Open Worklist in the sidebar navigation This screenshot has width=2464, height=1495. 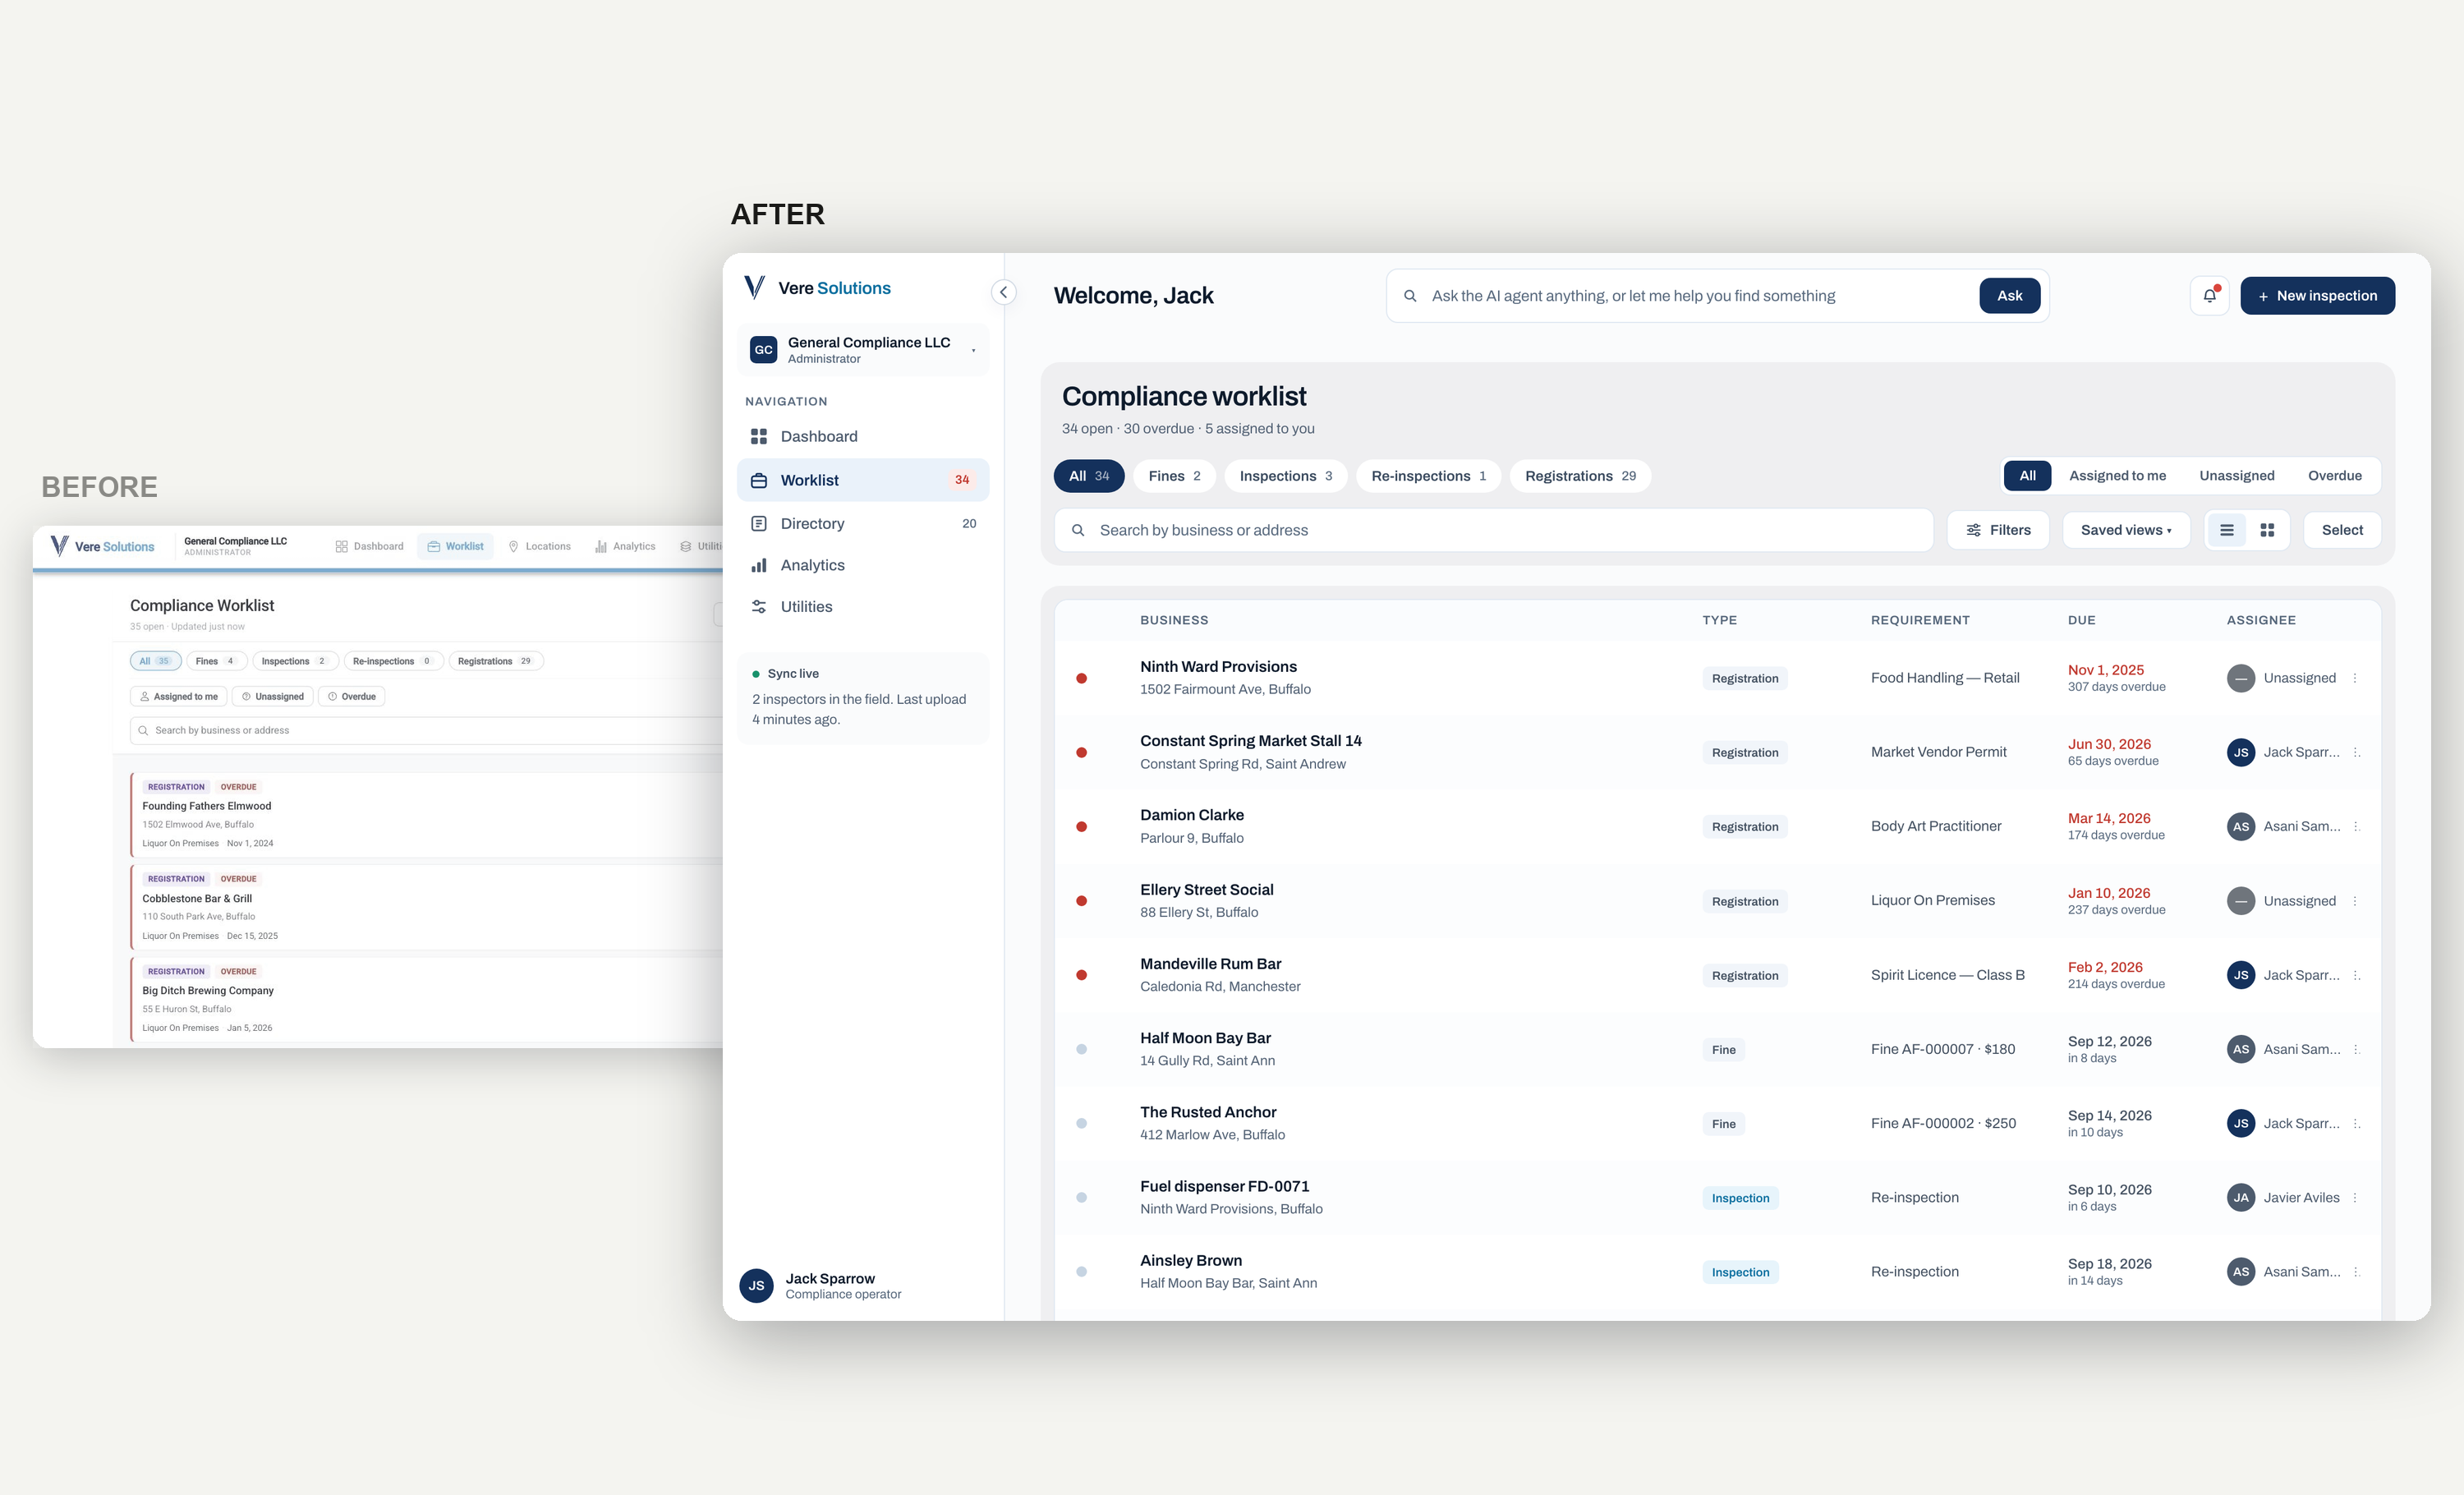click(863, 480)
